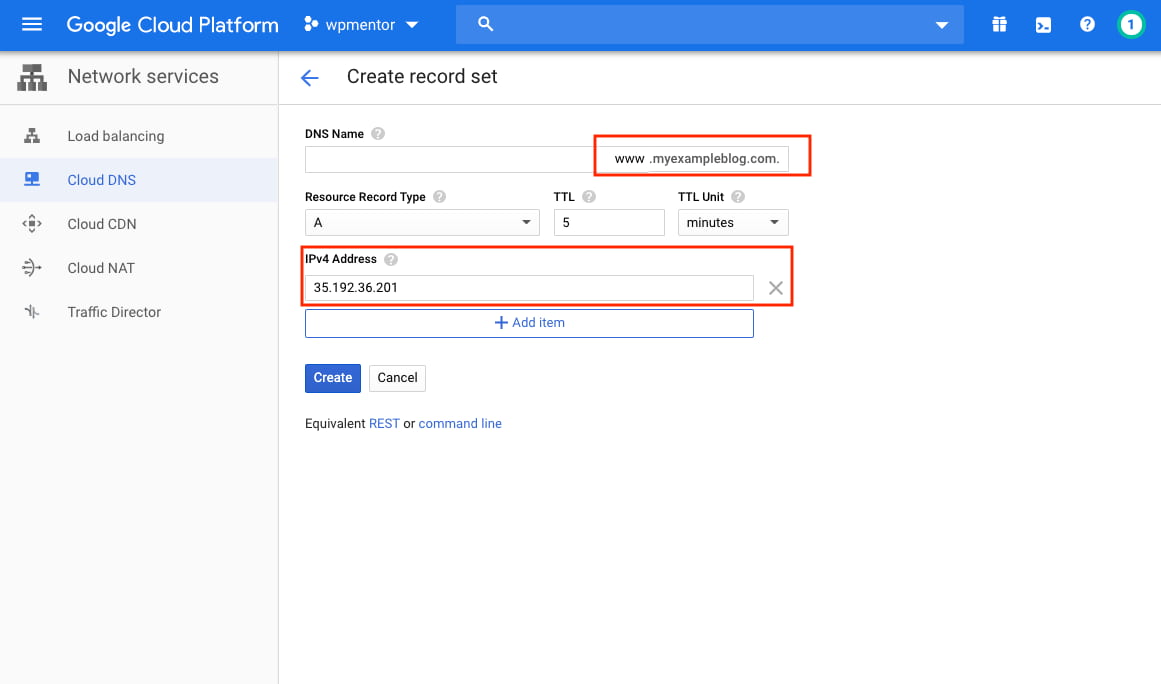This screenshot has width=1161, height=684.
Task: Click the TTL value field
Action: click(x=609, y=222)
